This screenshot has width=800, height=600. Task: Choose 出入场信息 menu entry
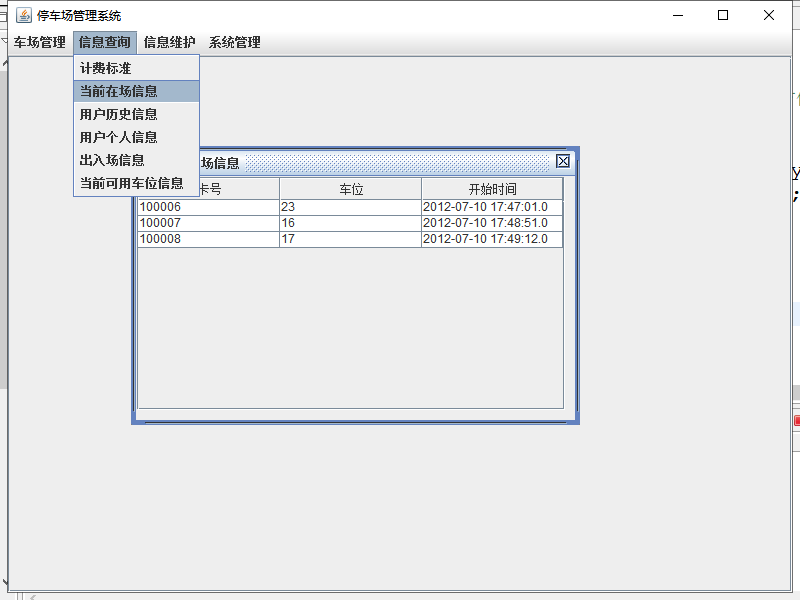136,160
